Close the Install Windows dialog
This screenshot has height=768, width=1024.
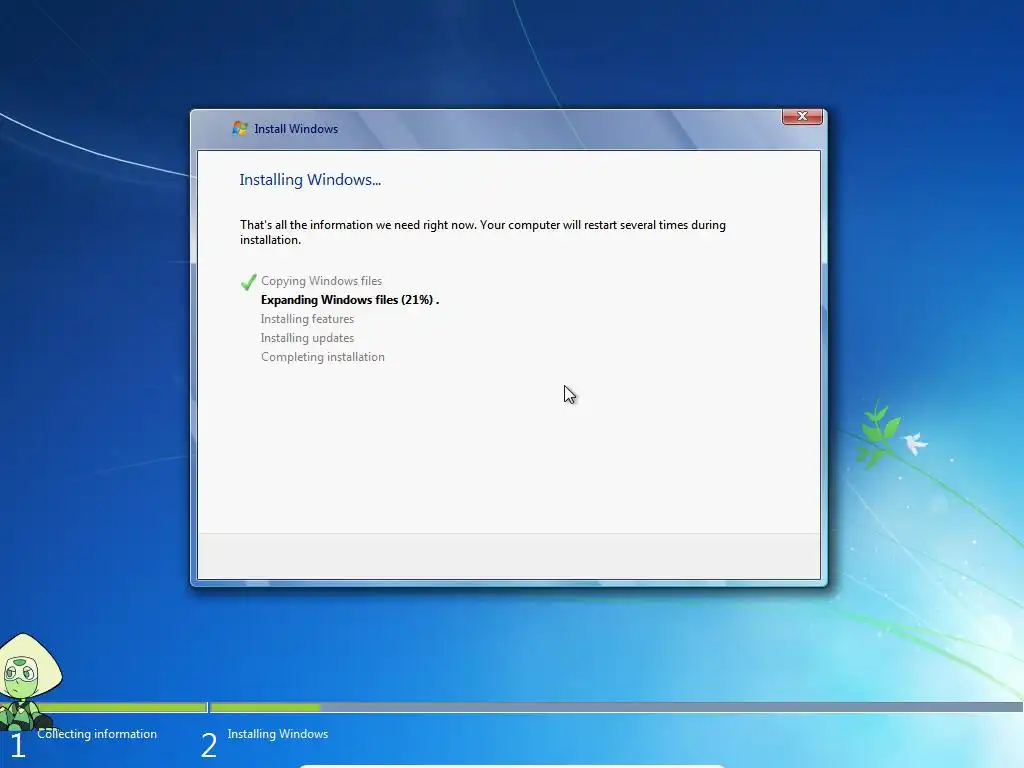click(802, 116)
